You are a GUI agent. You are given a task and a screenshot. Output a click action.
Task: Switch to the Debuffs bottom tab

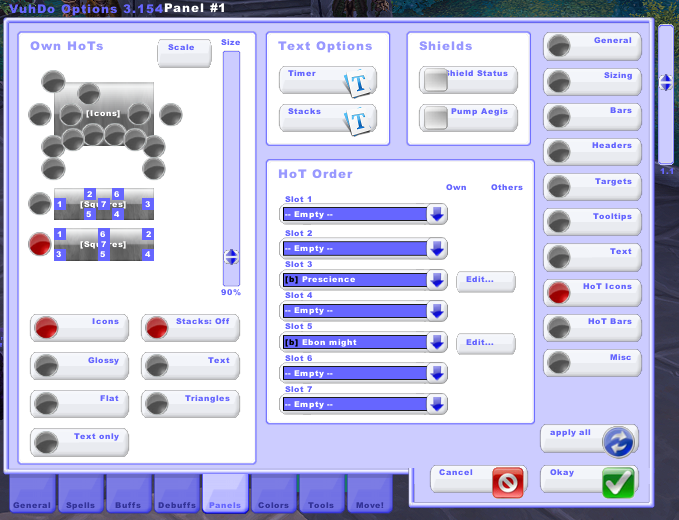pos(176,497)
